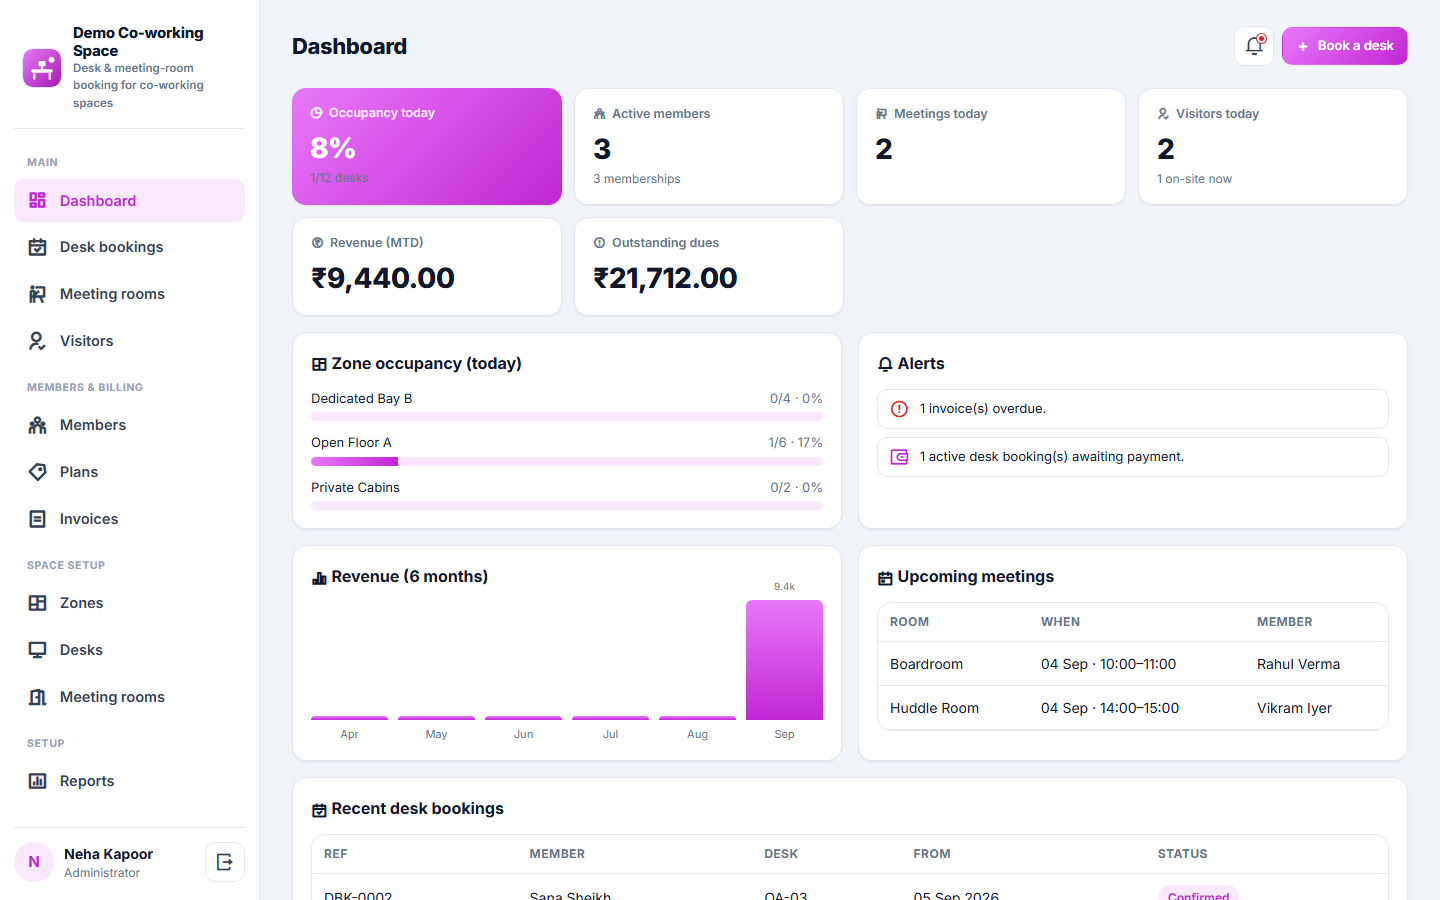The width and height of the screenshot is (1440, 900).
Task: Click the Outstanding dues value ₹21,712.00
Action: (665, 278)
